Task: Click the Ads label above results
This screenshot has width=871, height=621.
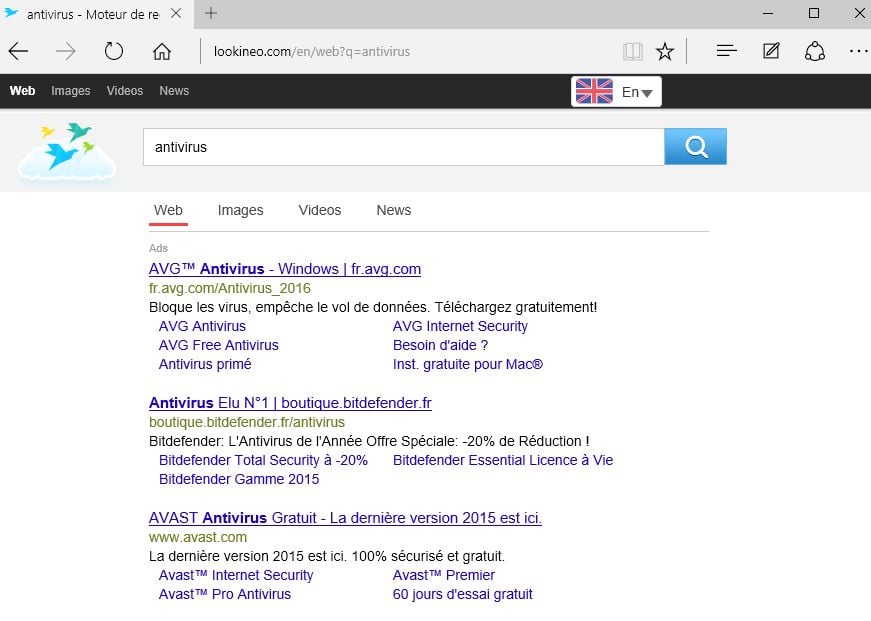Action: click(158, 248)
